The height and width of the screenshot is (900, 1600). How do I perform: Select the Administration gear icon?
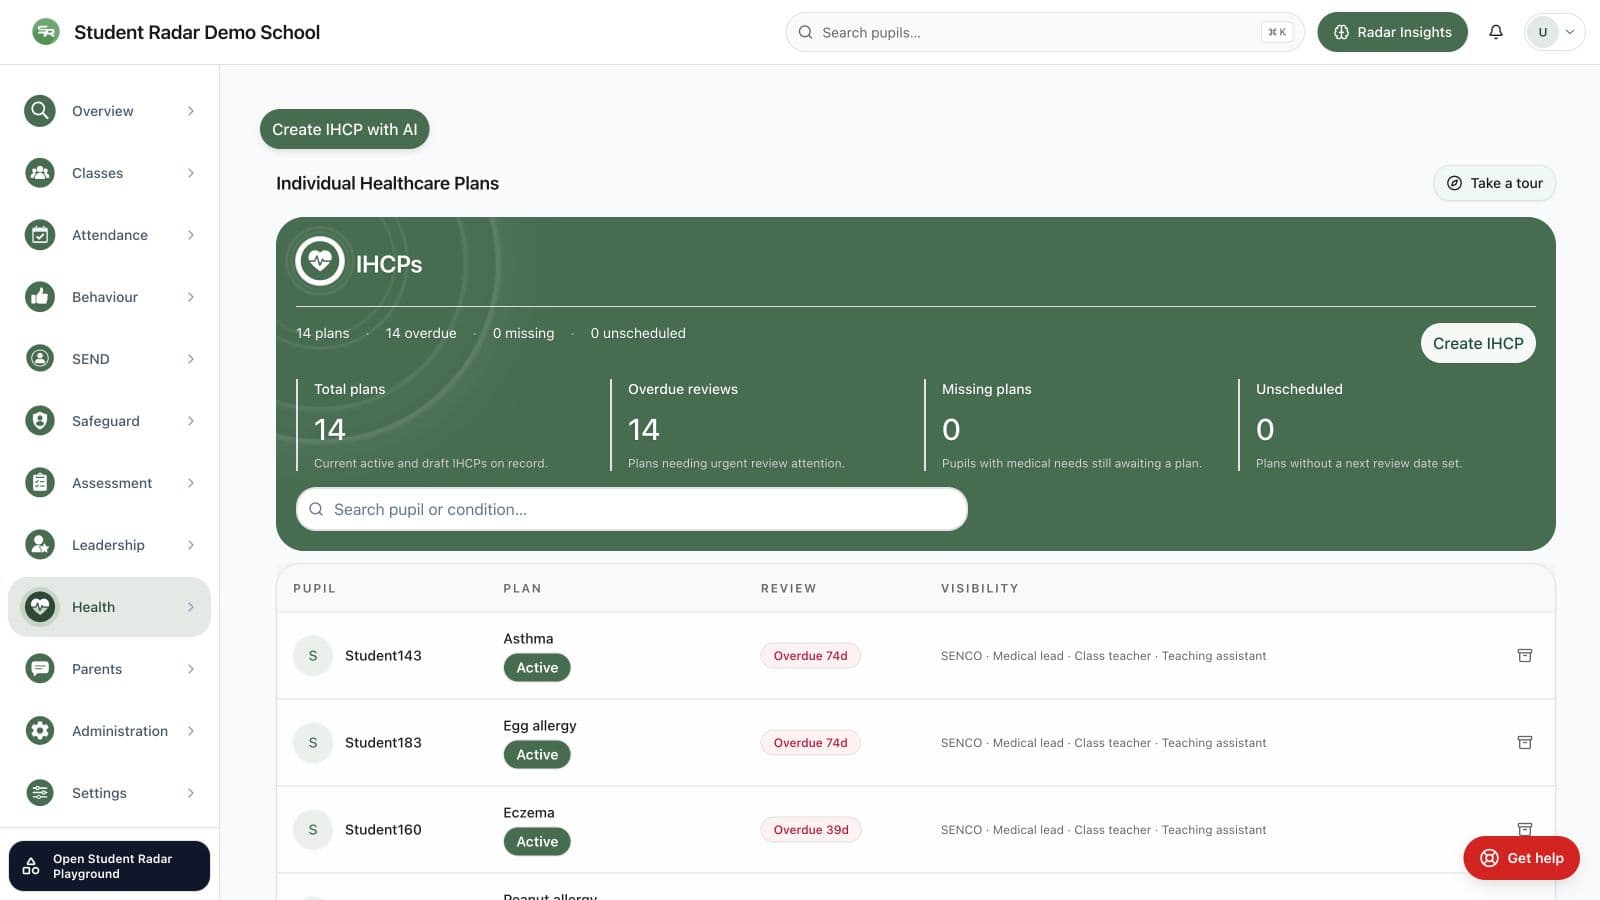(40, 731)
